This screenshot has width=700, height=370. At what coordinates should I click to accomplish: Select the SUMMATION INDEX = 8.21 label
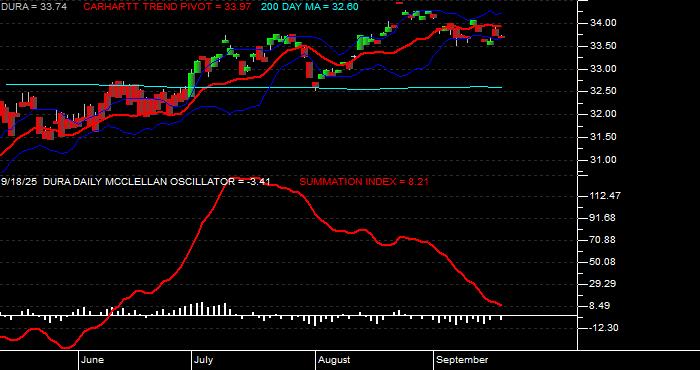click(364, 182)
